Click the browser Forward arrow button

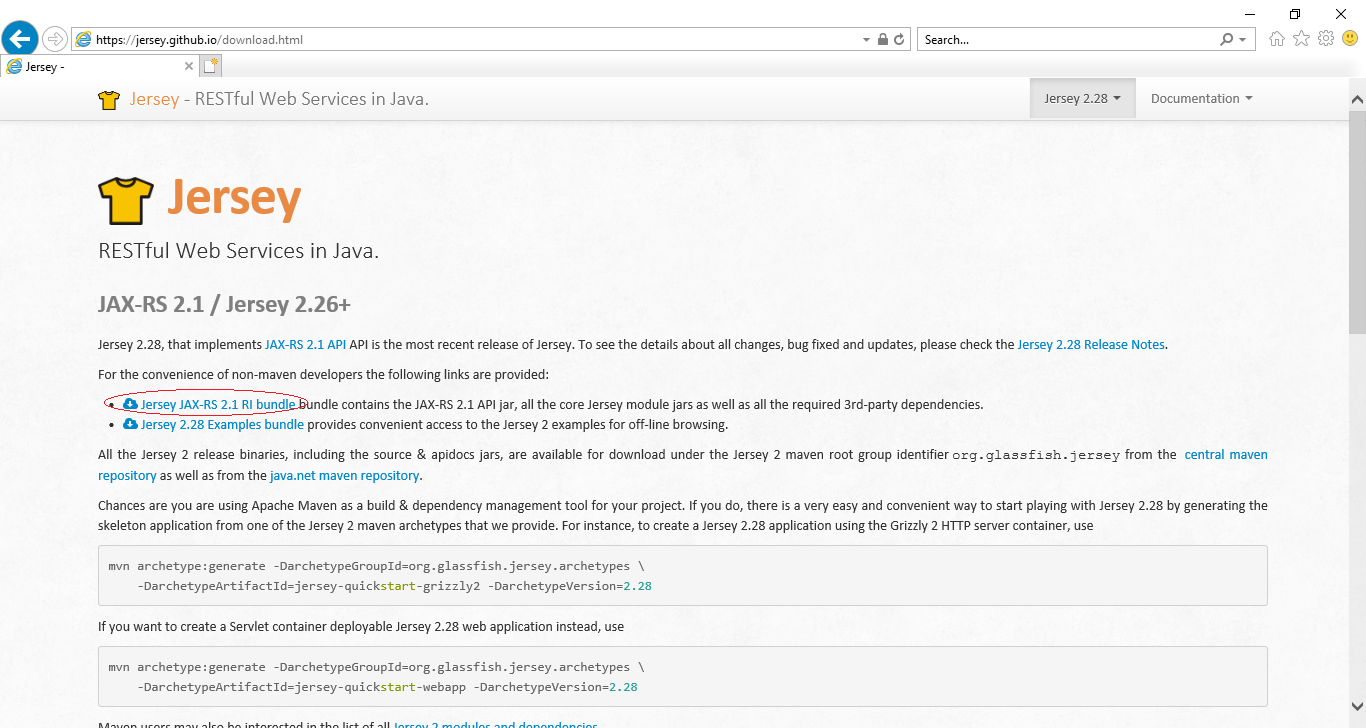(54, 39)
